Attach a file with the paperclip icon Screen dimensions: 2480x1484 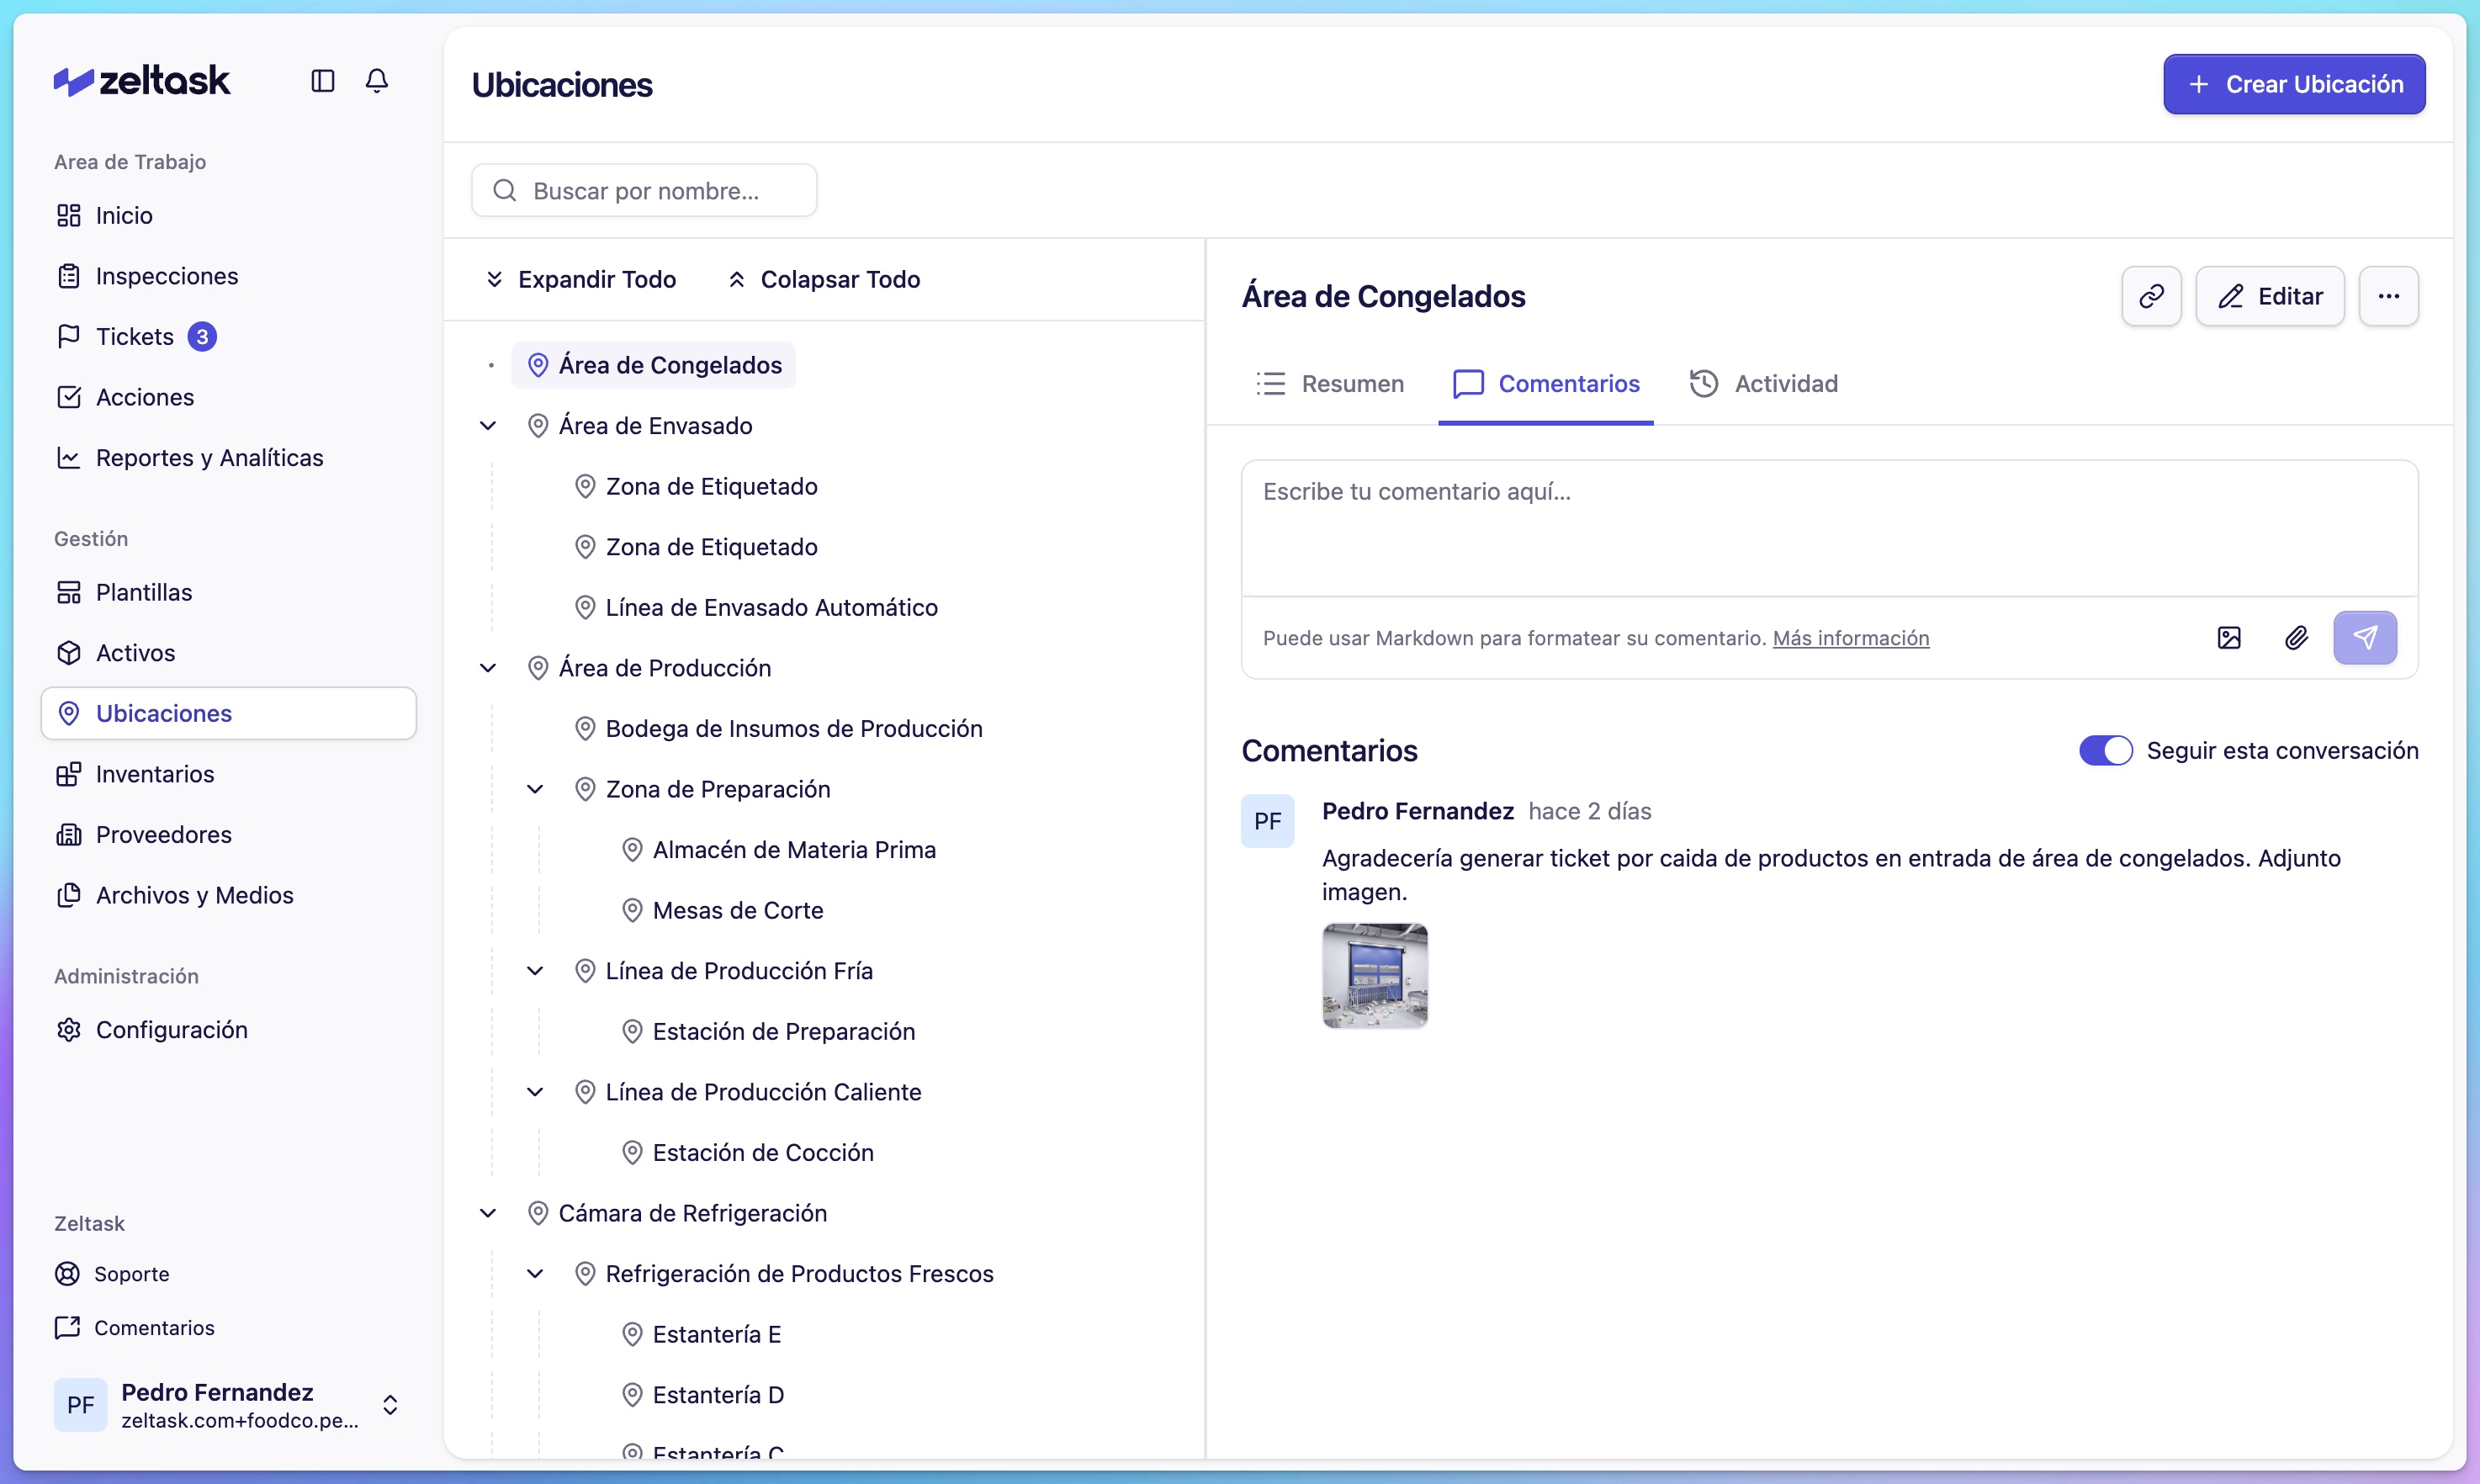tap(2297, 638)
